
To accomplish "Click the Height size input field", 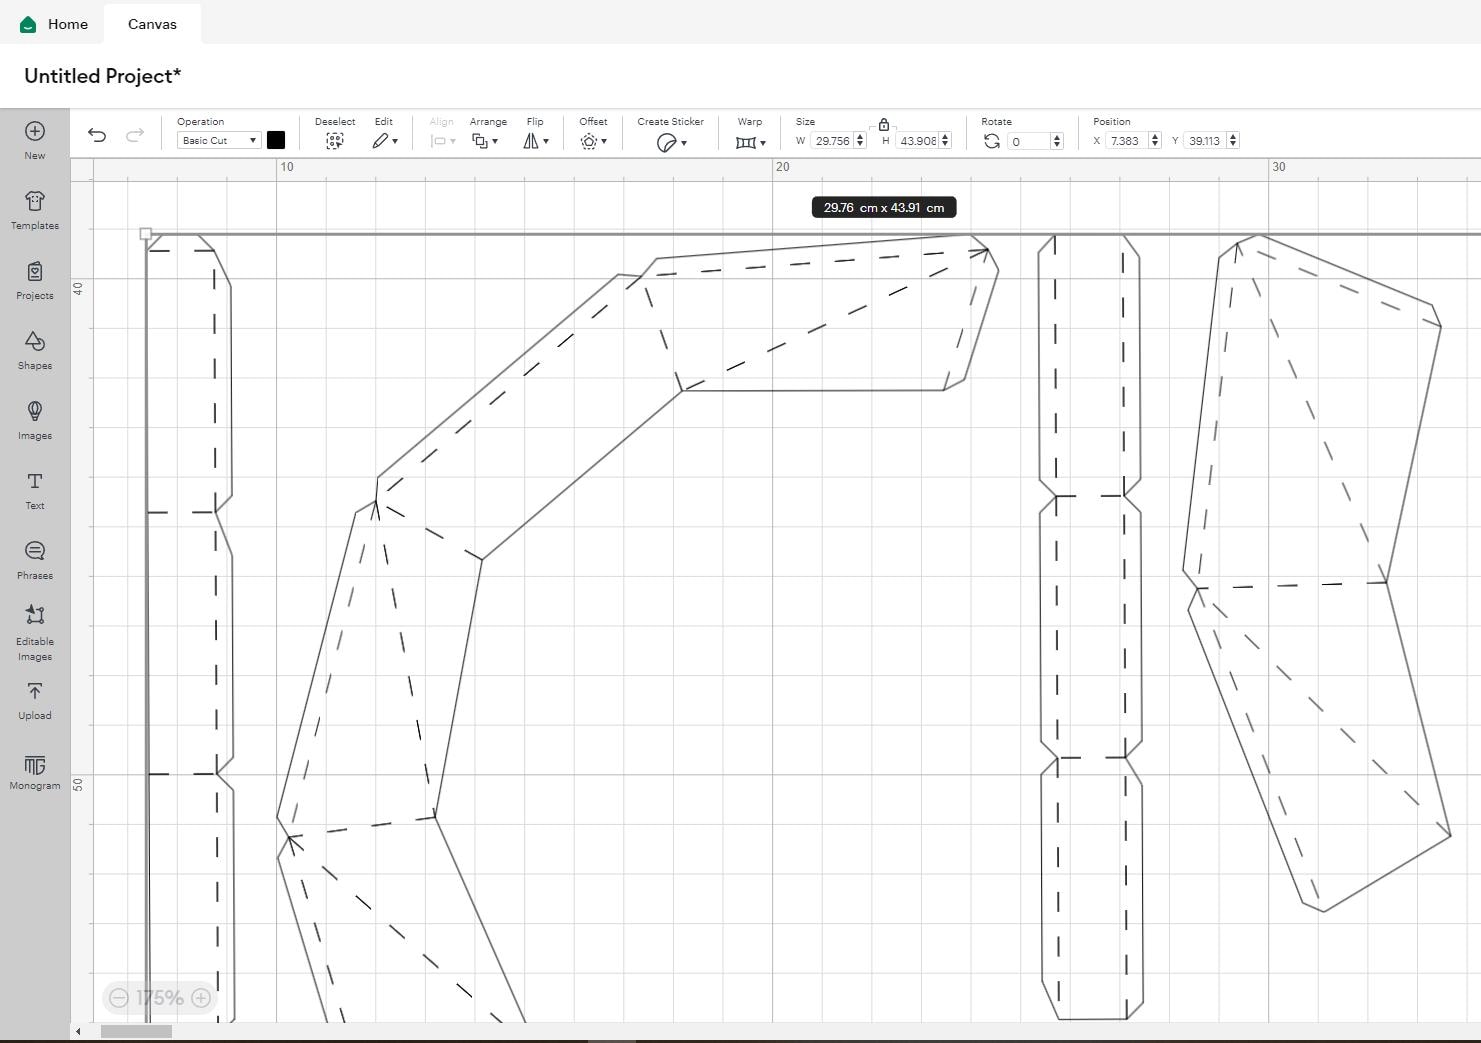I will pos(918,141).
